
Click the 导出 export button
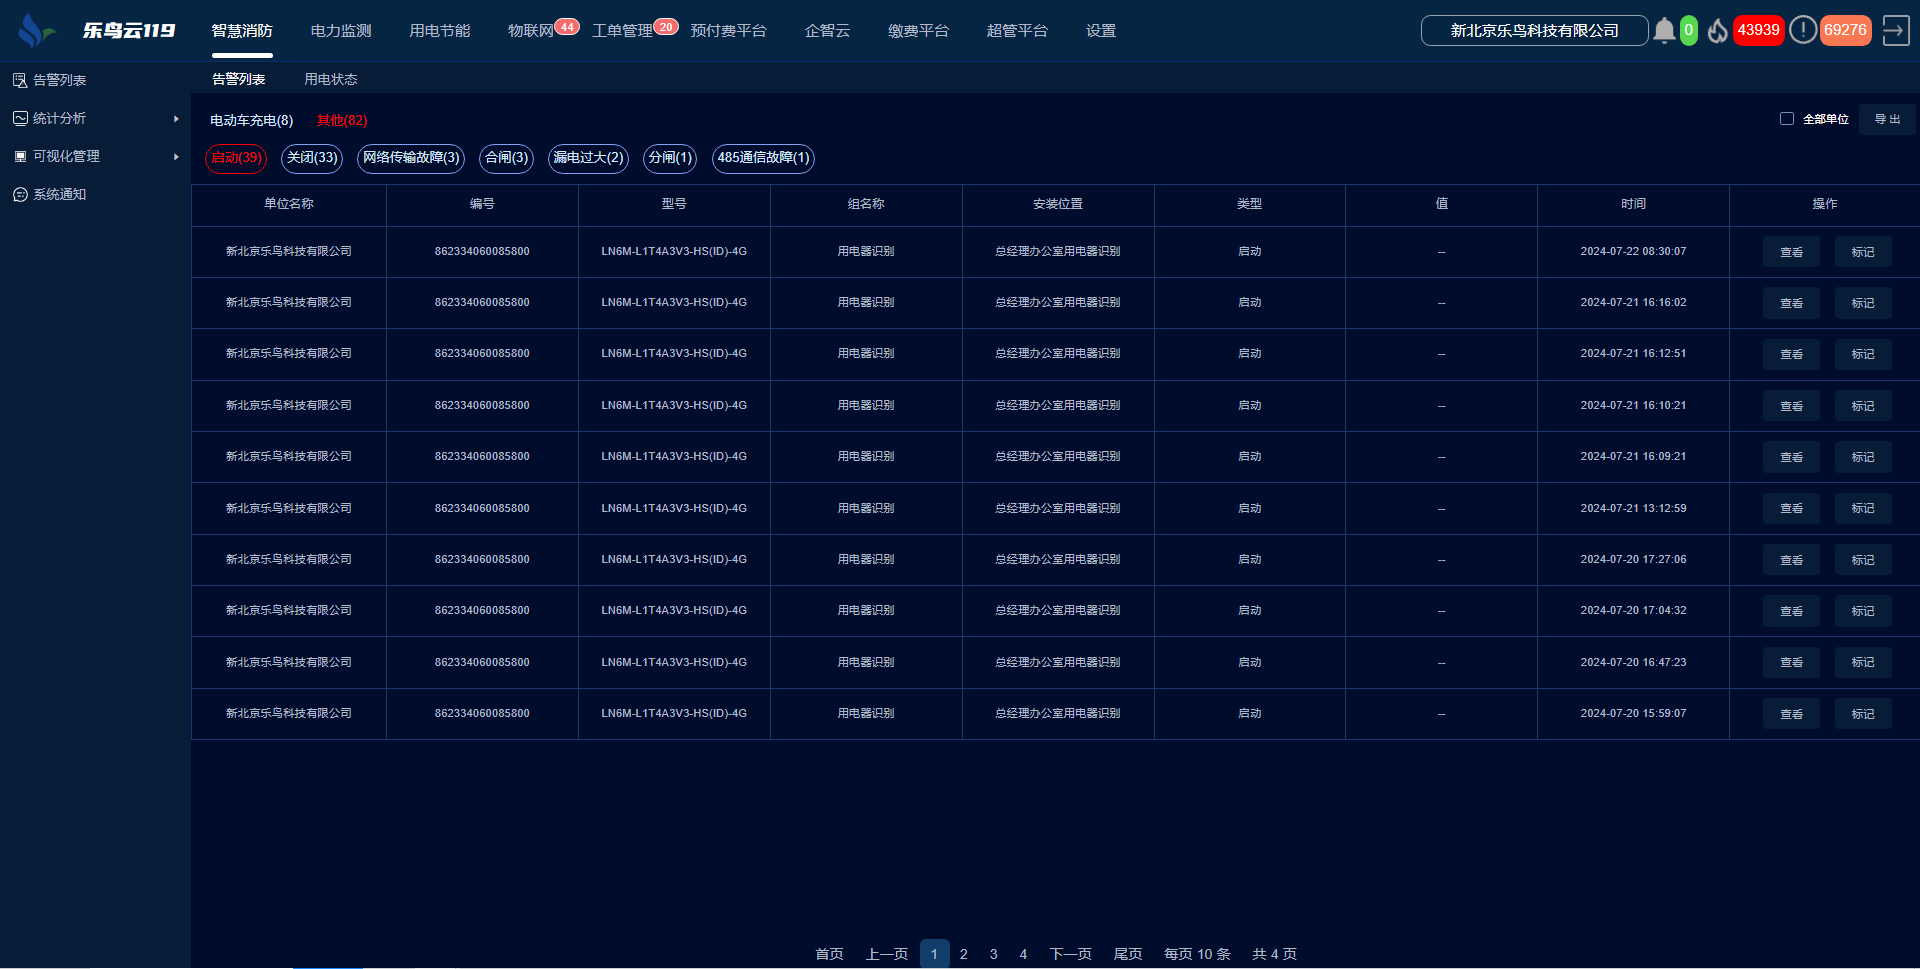[x=1886, y=119]
